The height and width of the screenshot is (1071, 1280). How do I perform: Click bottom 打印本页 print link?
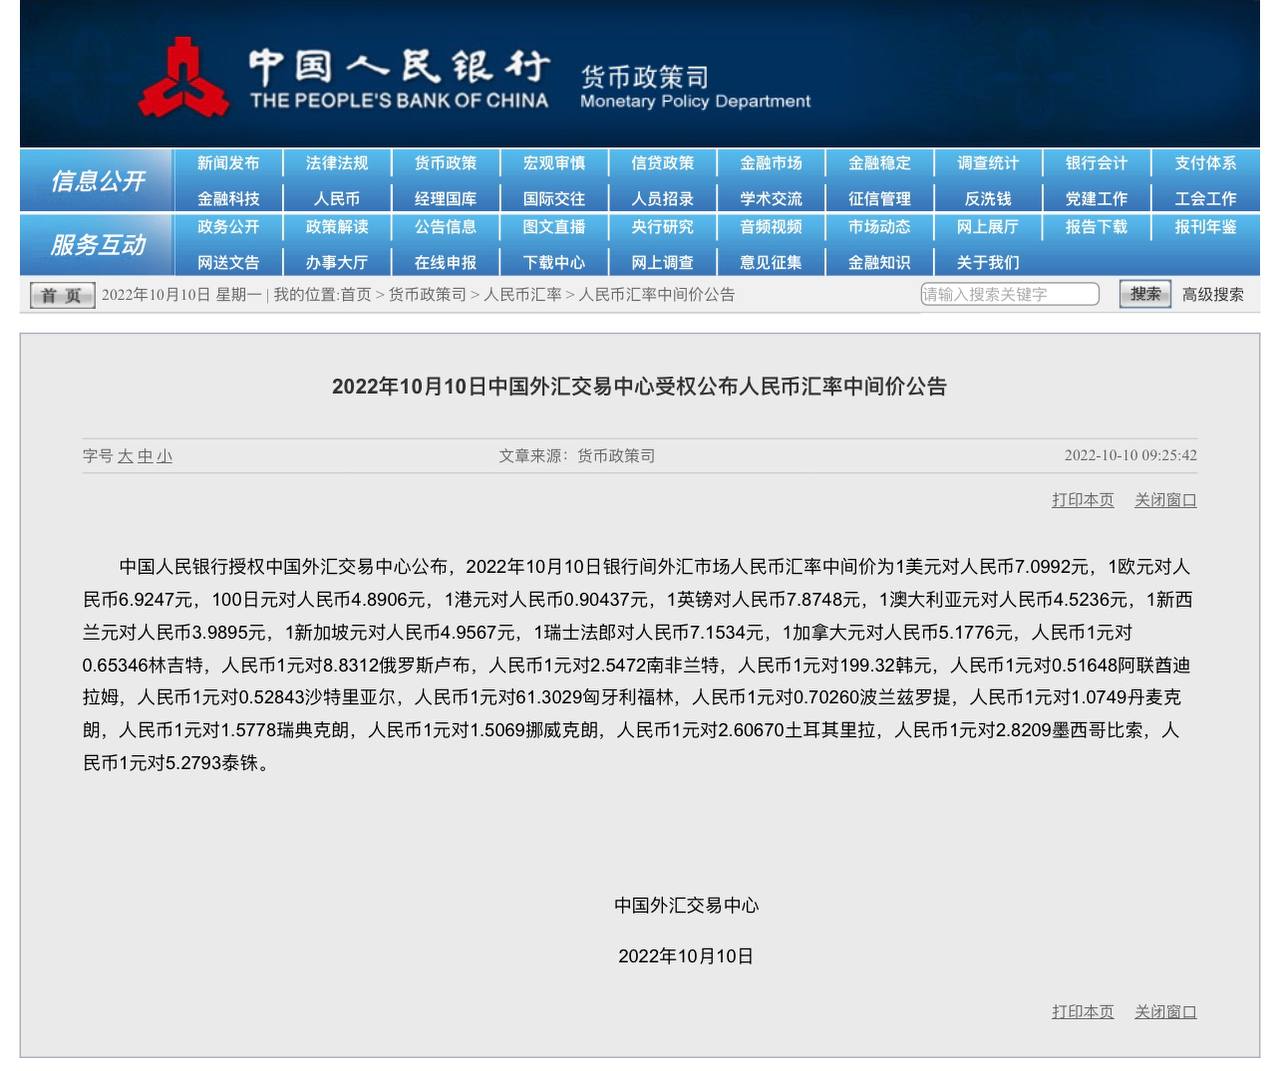click(1083, 1012)
